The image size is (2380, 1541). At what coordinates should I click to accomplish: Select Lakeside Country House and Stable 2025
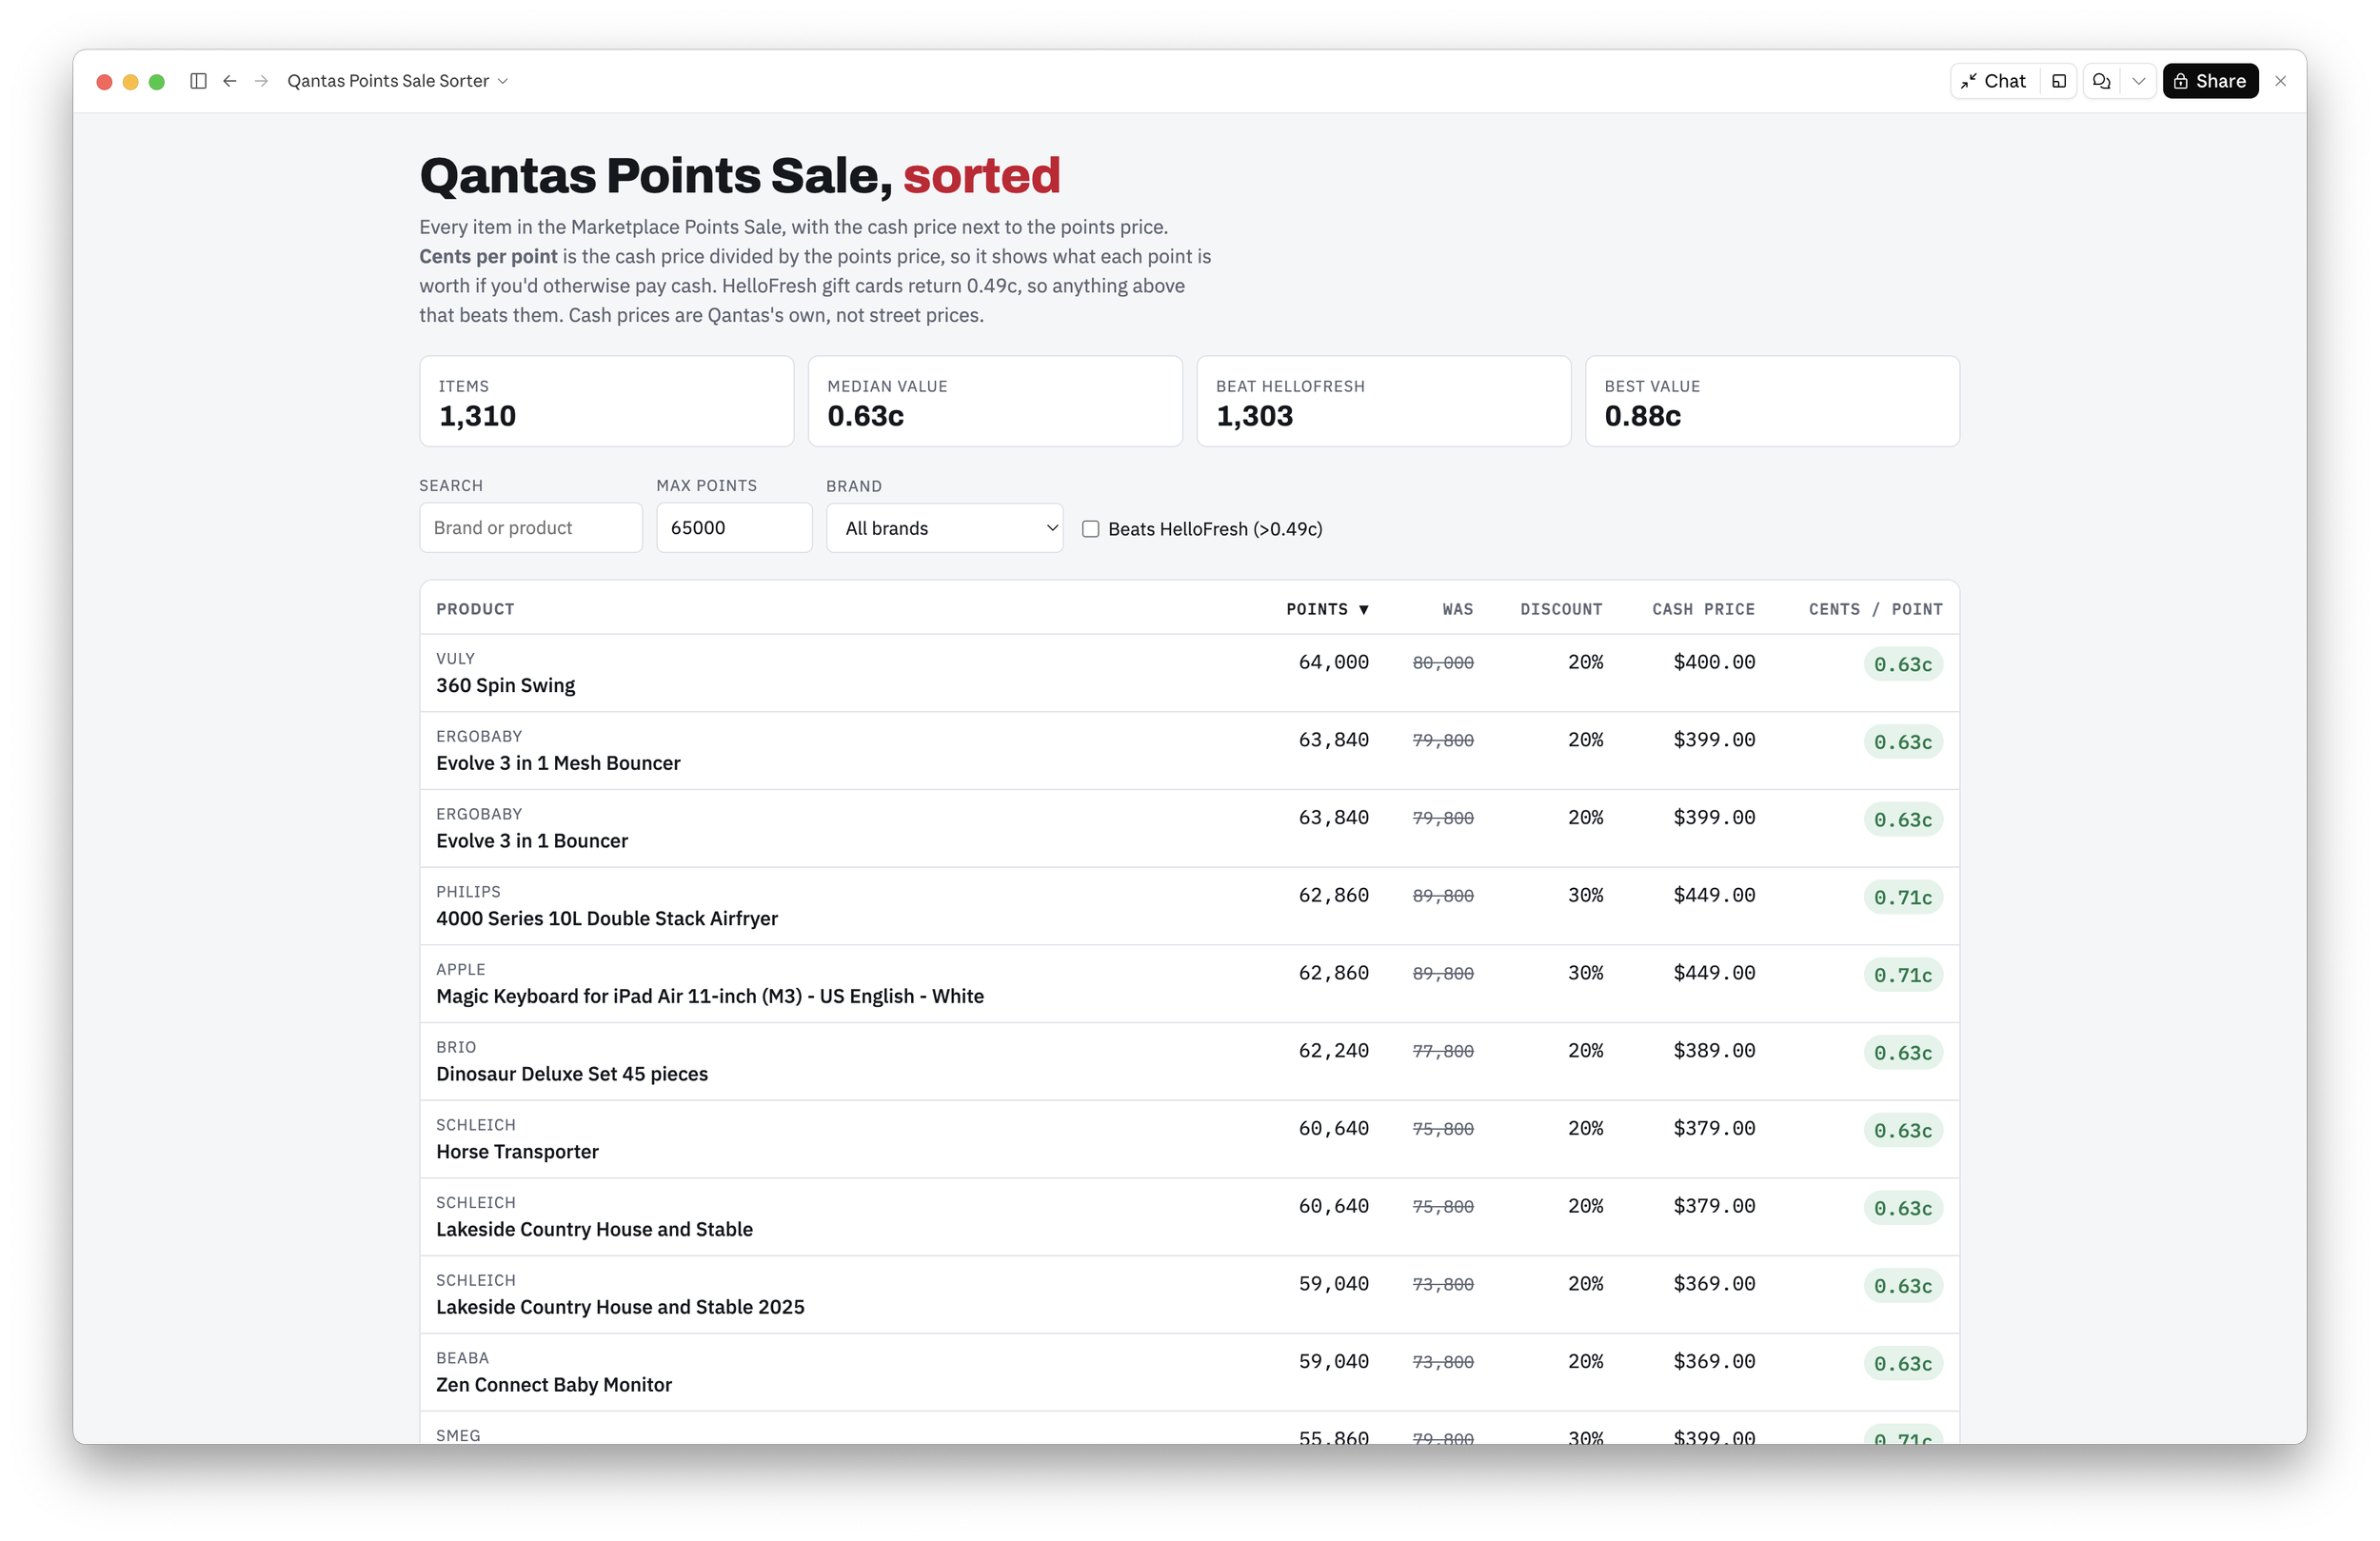(620, 1307)
